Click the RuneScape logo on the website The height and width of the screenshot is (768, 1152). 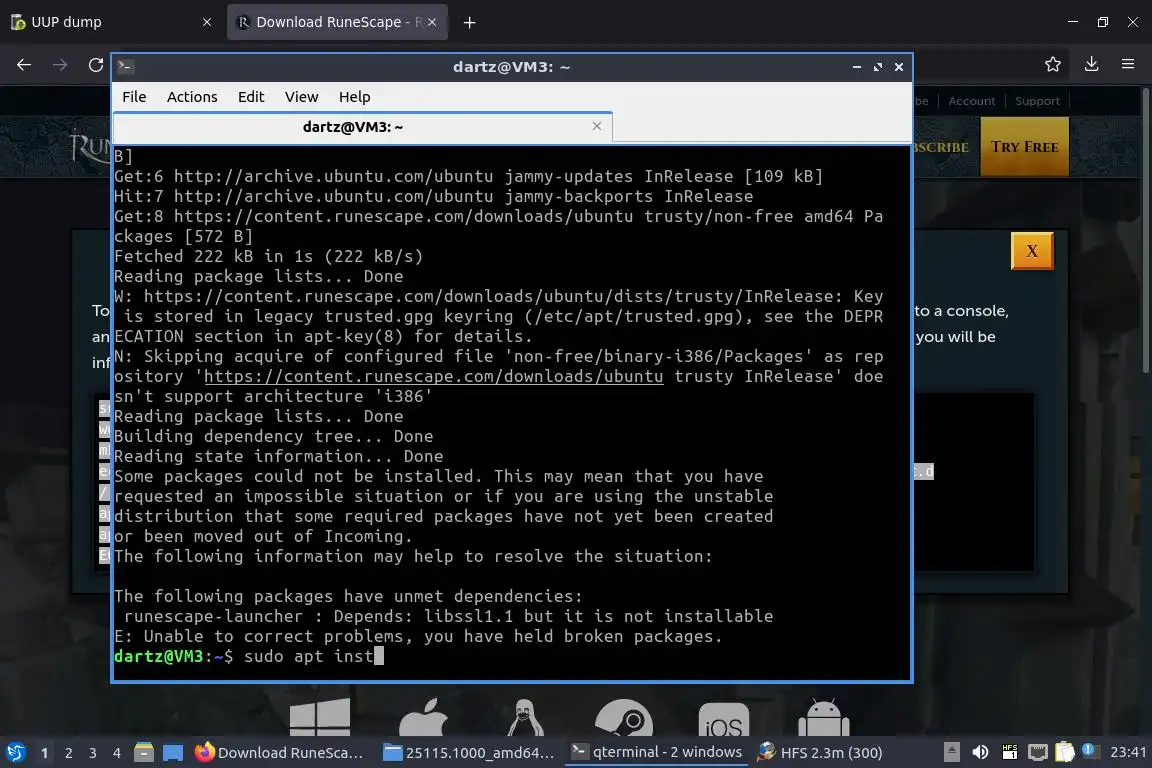tap(90, 146)
